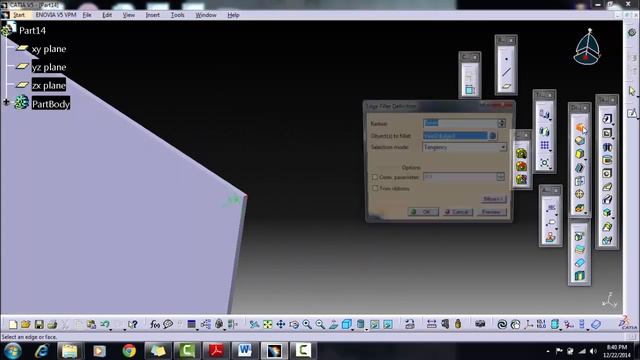This screenshot has width=640, height=360.
Task: Select the zx plane in tree
Action: (x=49, y=85)
